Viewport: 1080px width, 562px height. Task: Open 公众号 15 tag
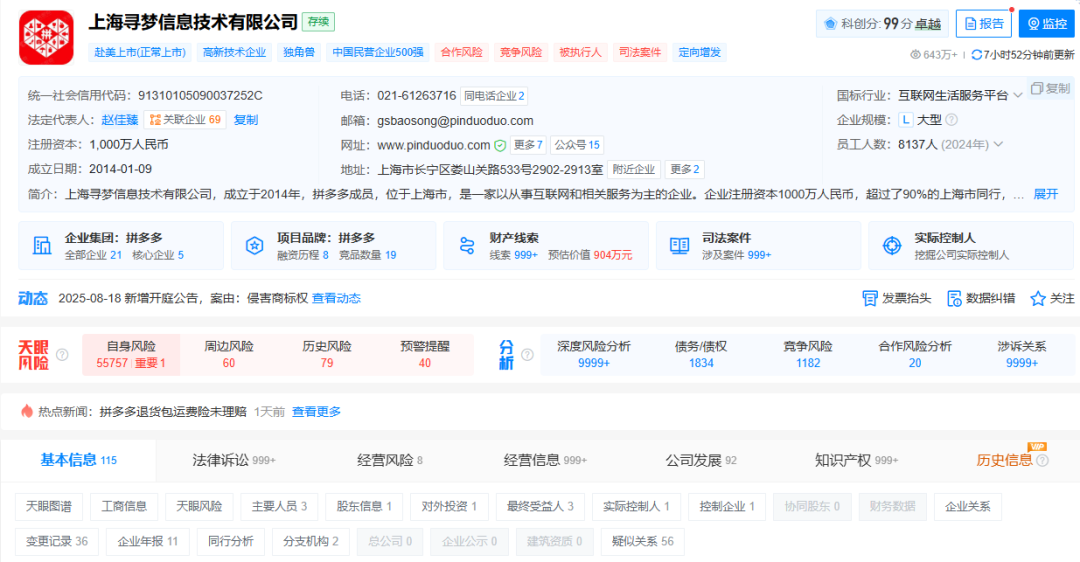pos(577,145)
